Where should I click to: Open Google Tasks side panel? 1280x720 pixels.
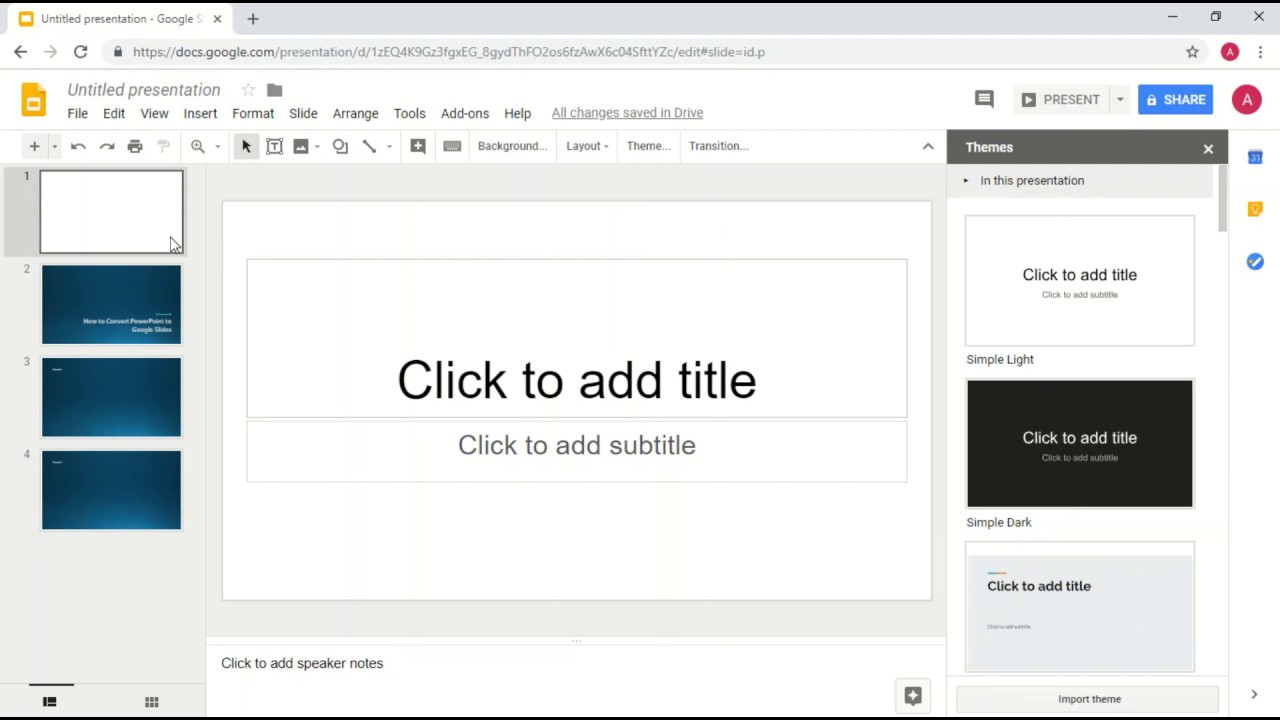point(1255,261)
